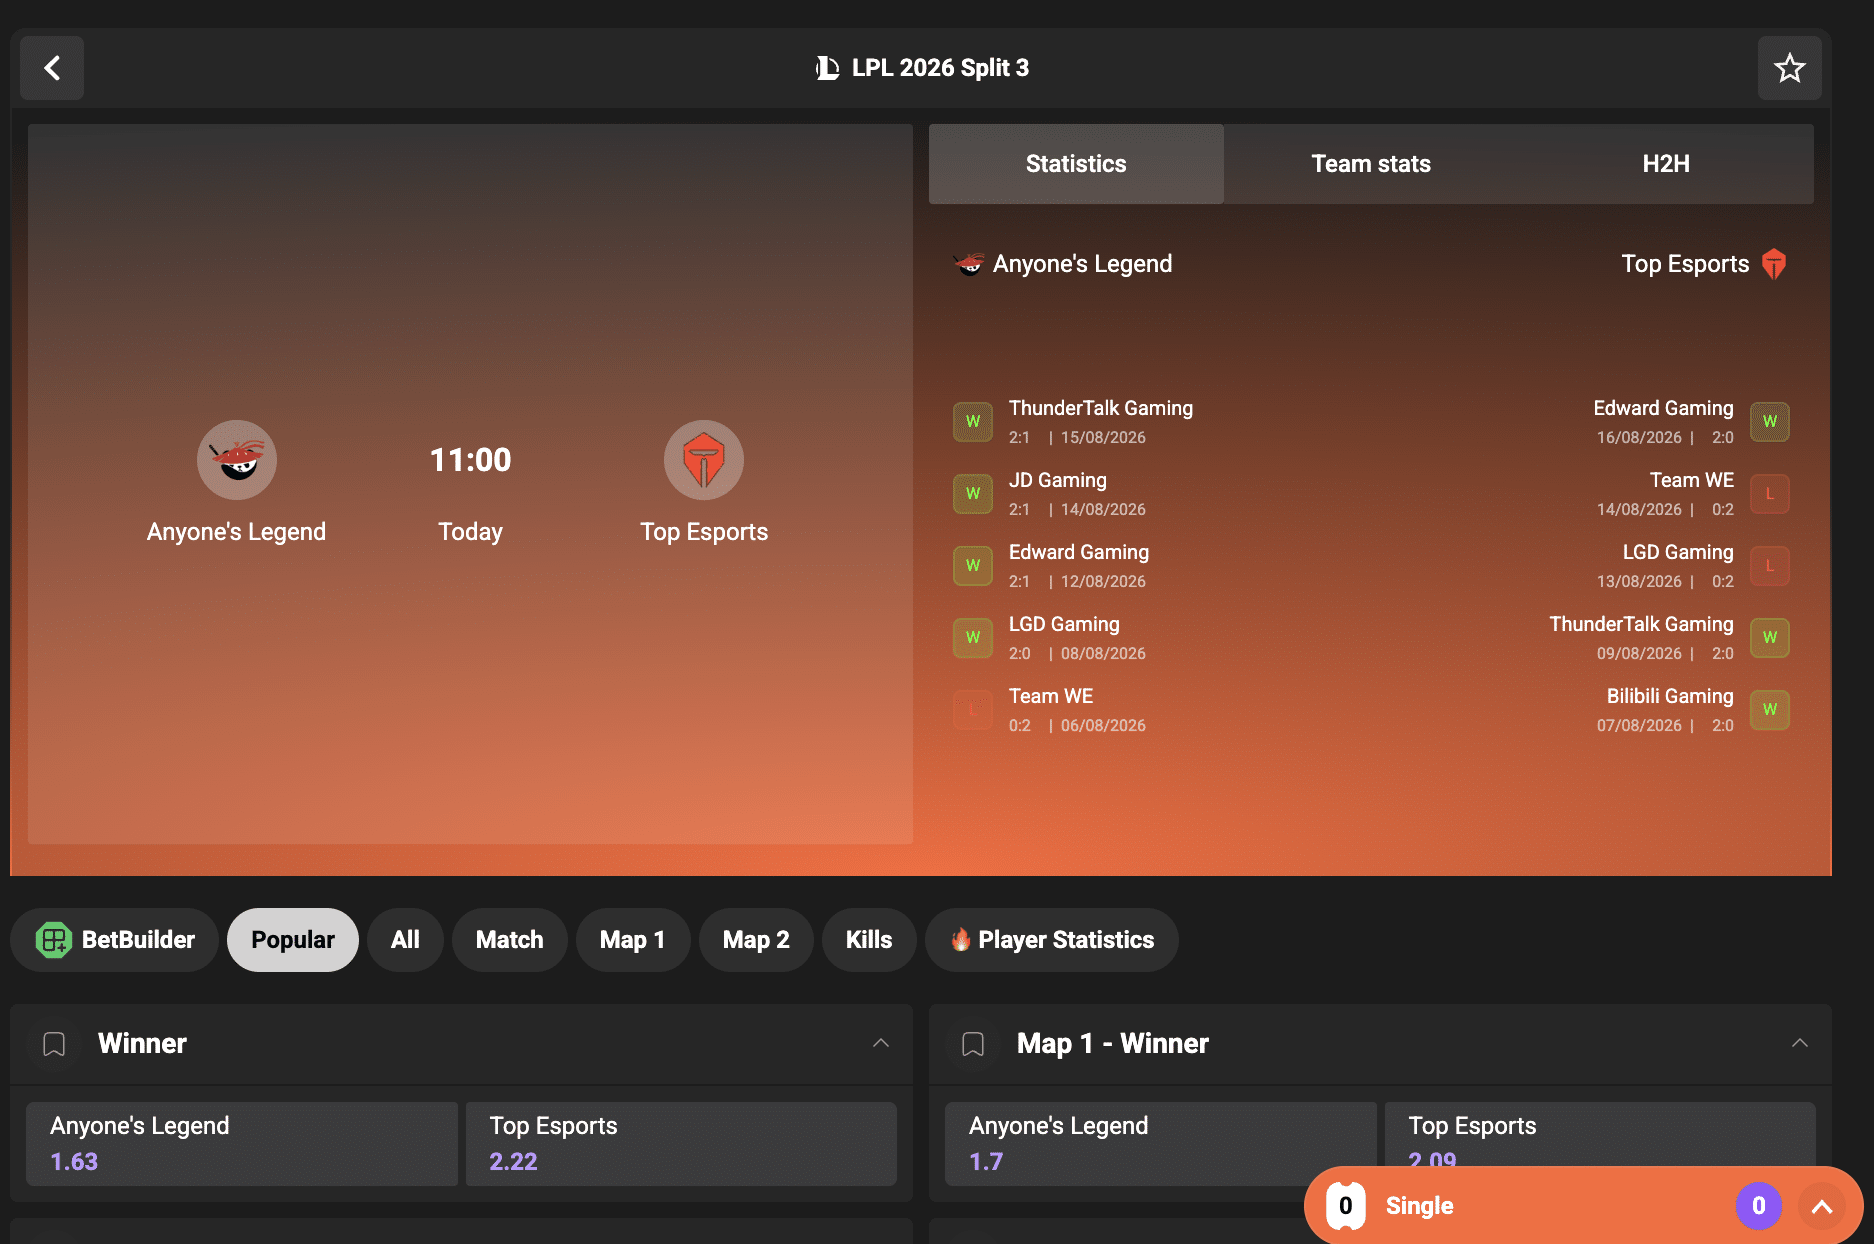Open the Single bet slip bar

click(1584, 1206)
